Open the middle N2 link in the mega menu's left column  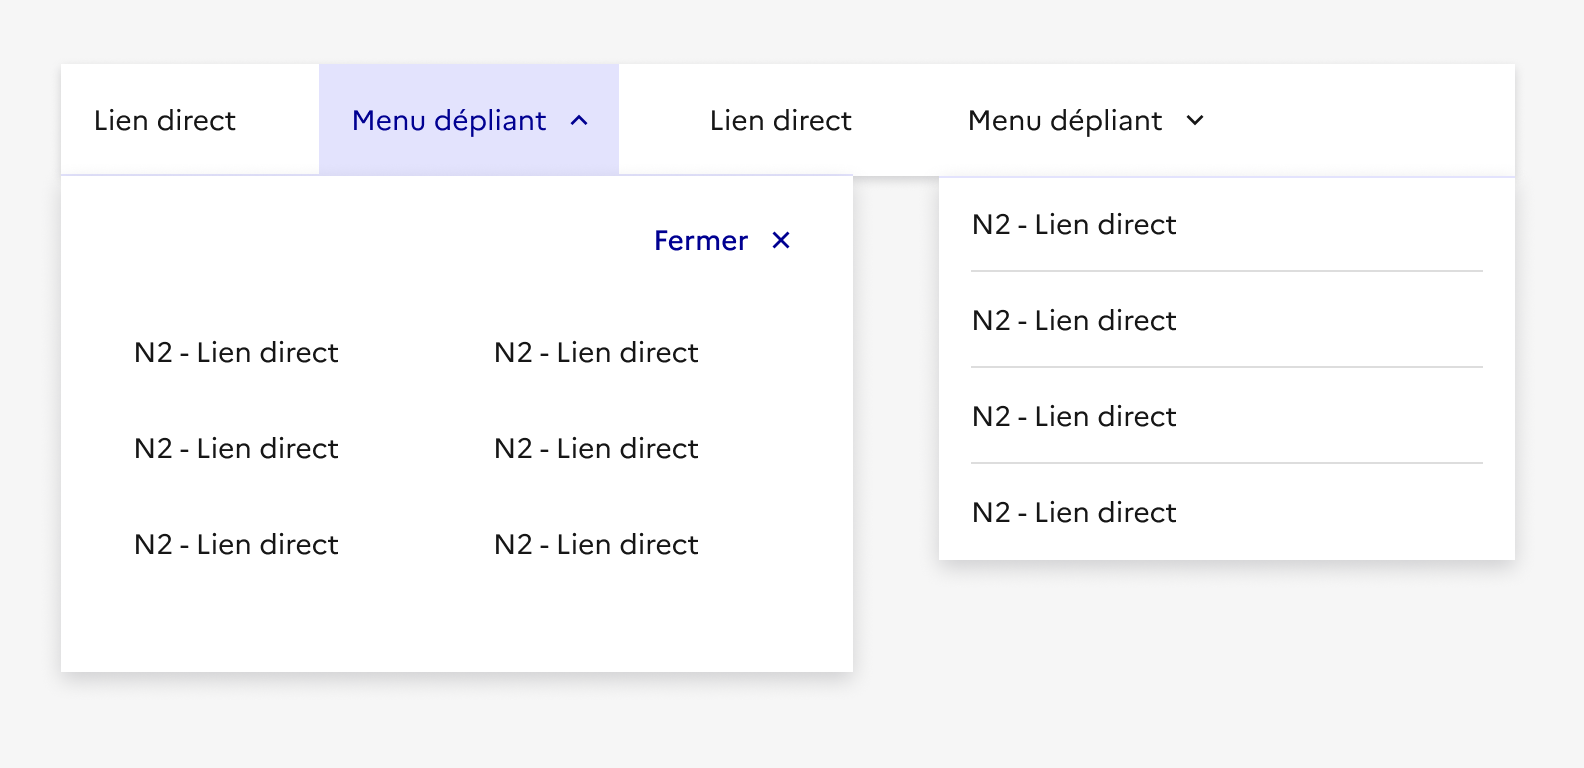point(236,448)
